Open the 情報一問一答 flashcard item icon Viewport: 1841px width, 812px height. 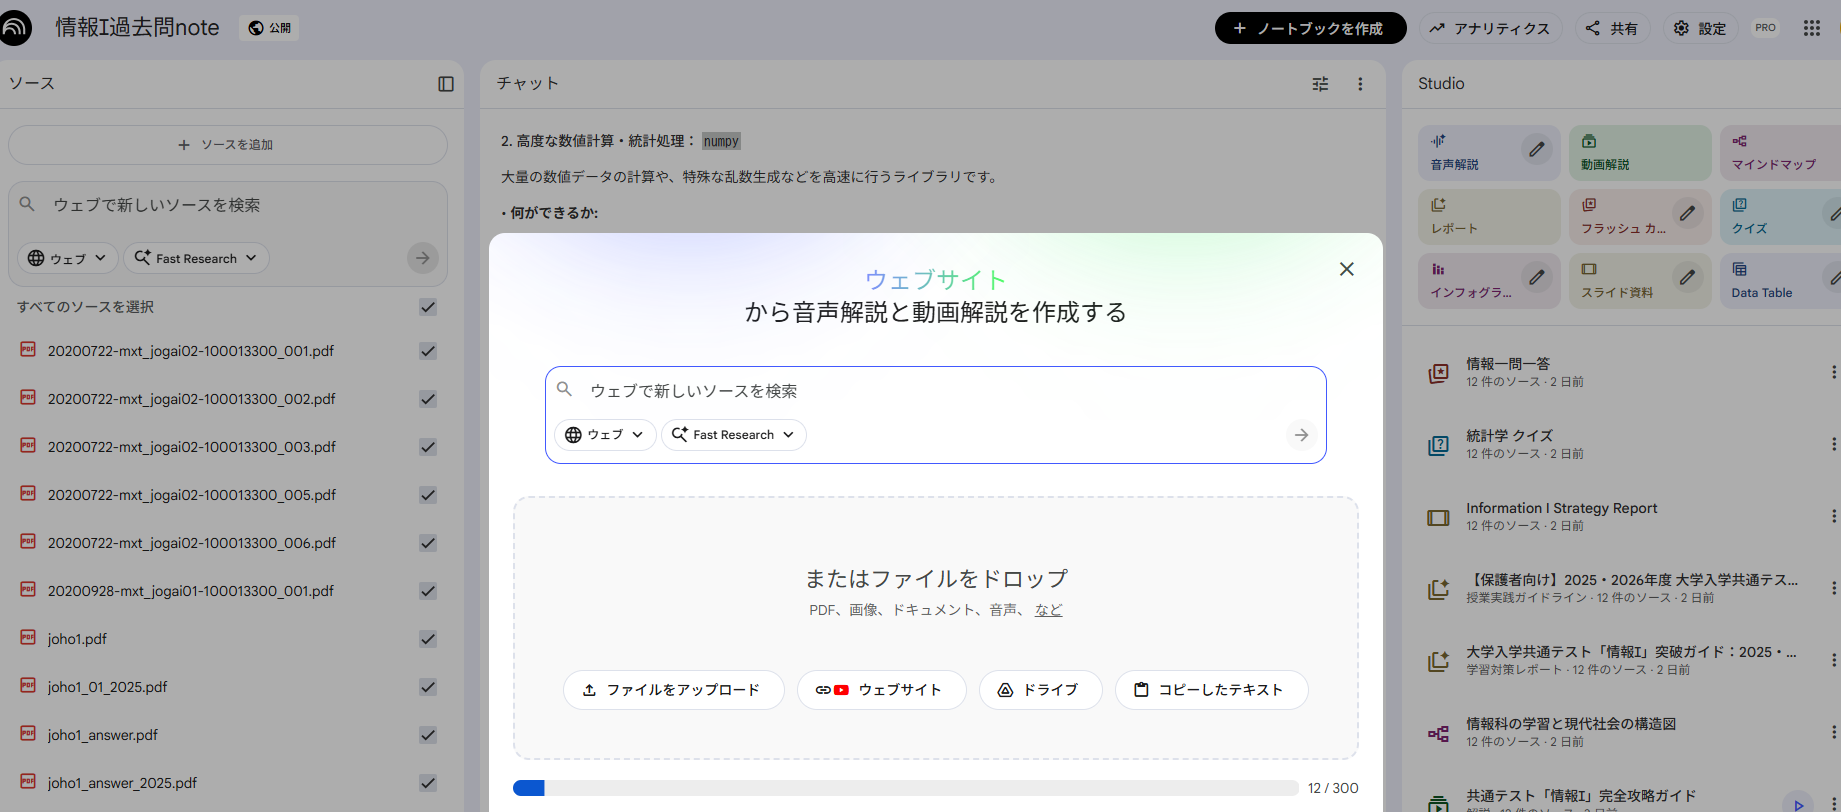point(1438,373)
